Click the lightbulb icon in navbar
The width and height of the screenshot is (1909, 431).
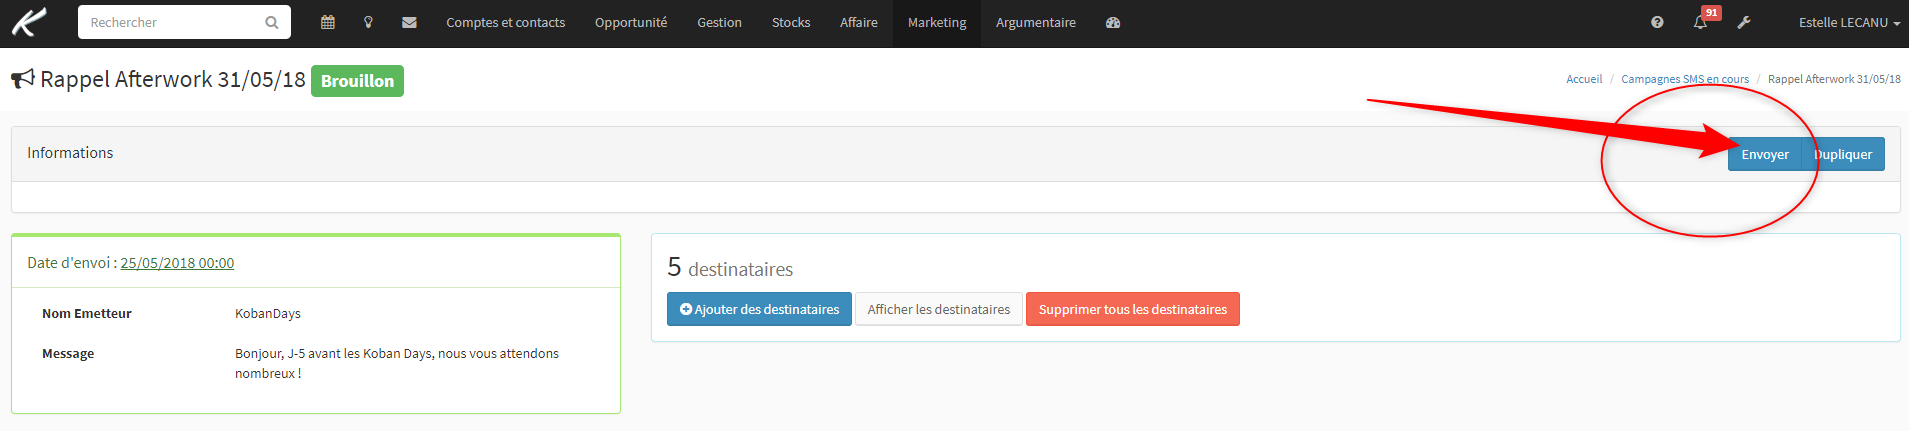pyautogui.click(x=368, y=22)
